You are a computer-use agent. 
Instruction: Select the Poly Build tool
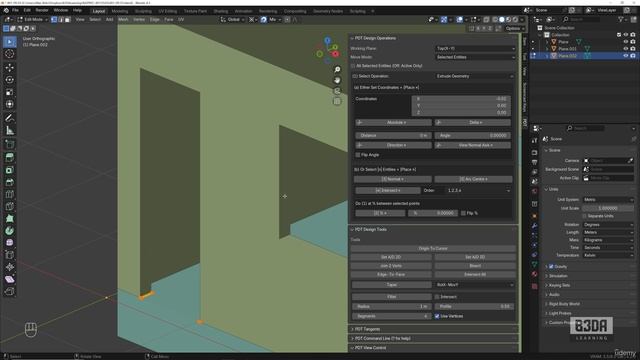point(9,218)
